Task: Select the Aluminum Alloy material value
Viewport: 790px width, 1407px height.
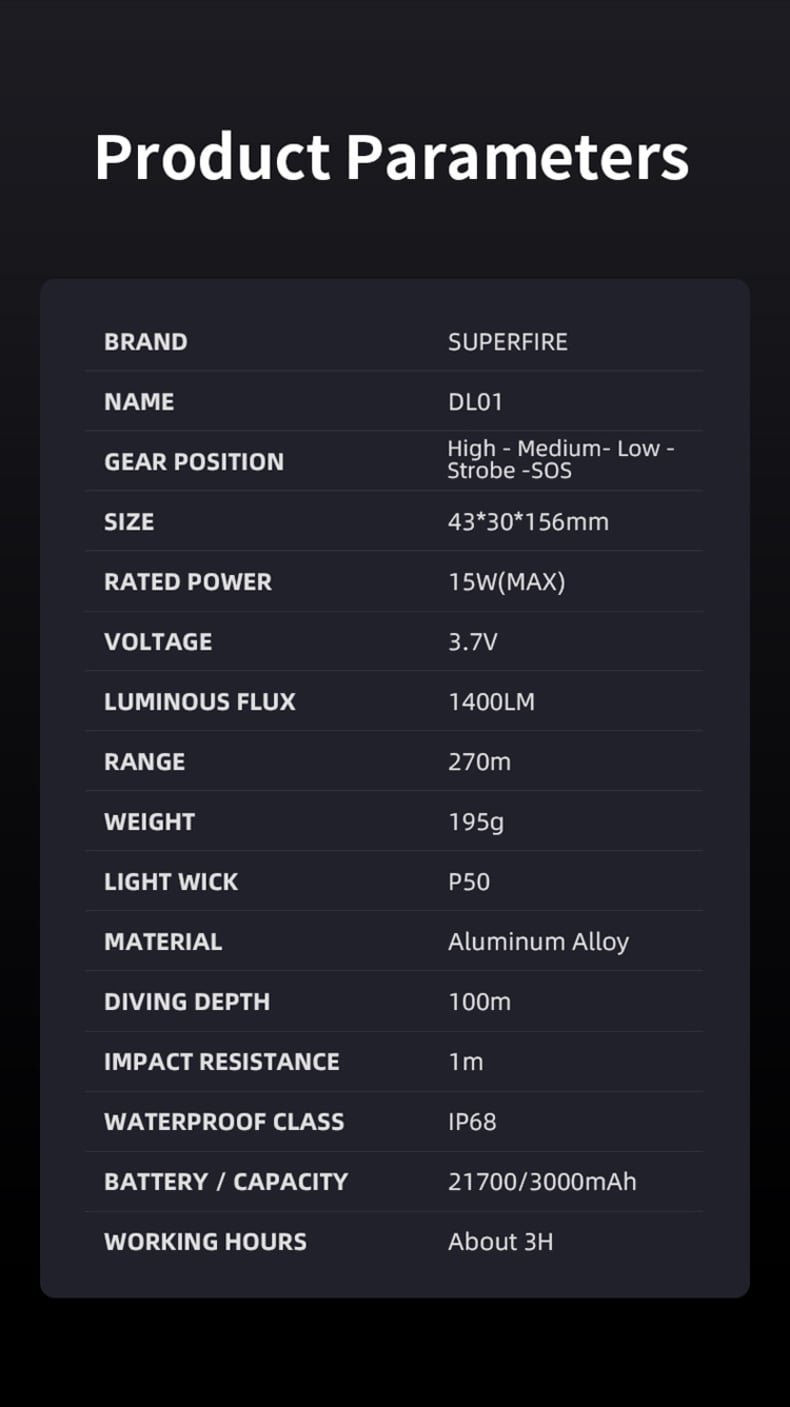Action: (538, 942)
